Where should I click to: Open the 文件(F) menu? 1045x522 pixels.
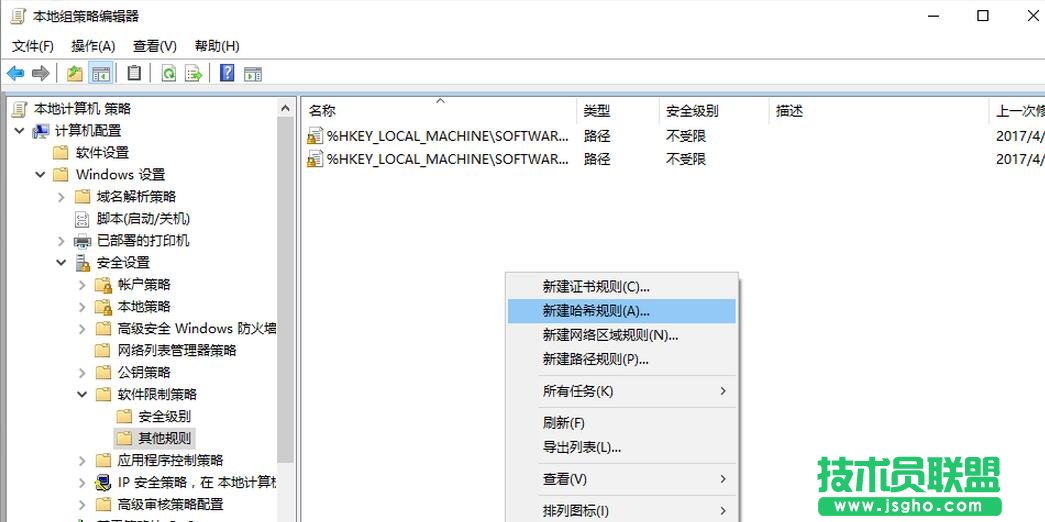point(33,46)
